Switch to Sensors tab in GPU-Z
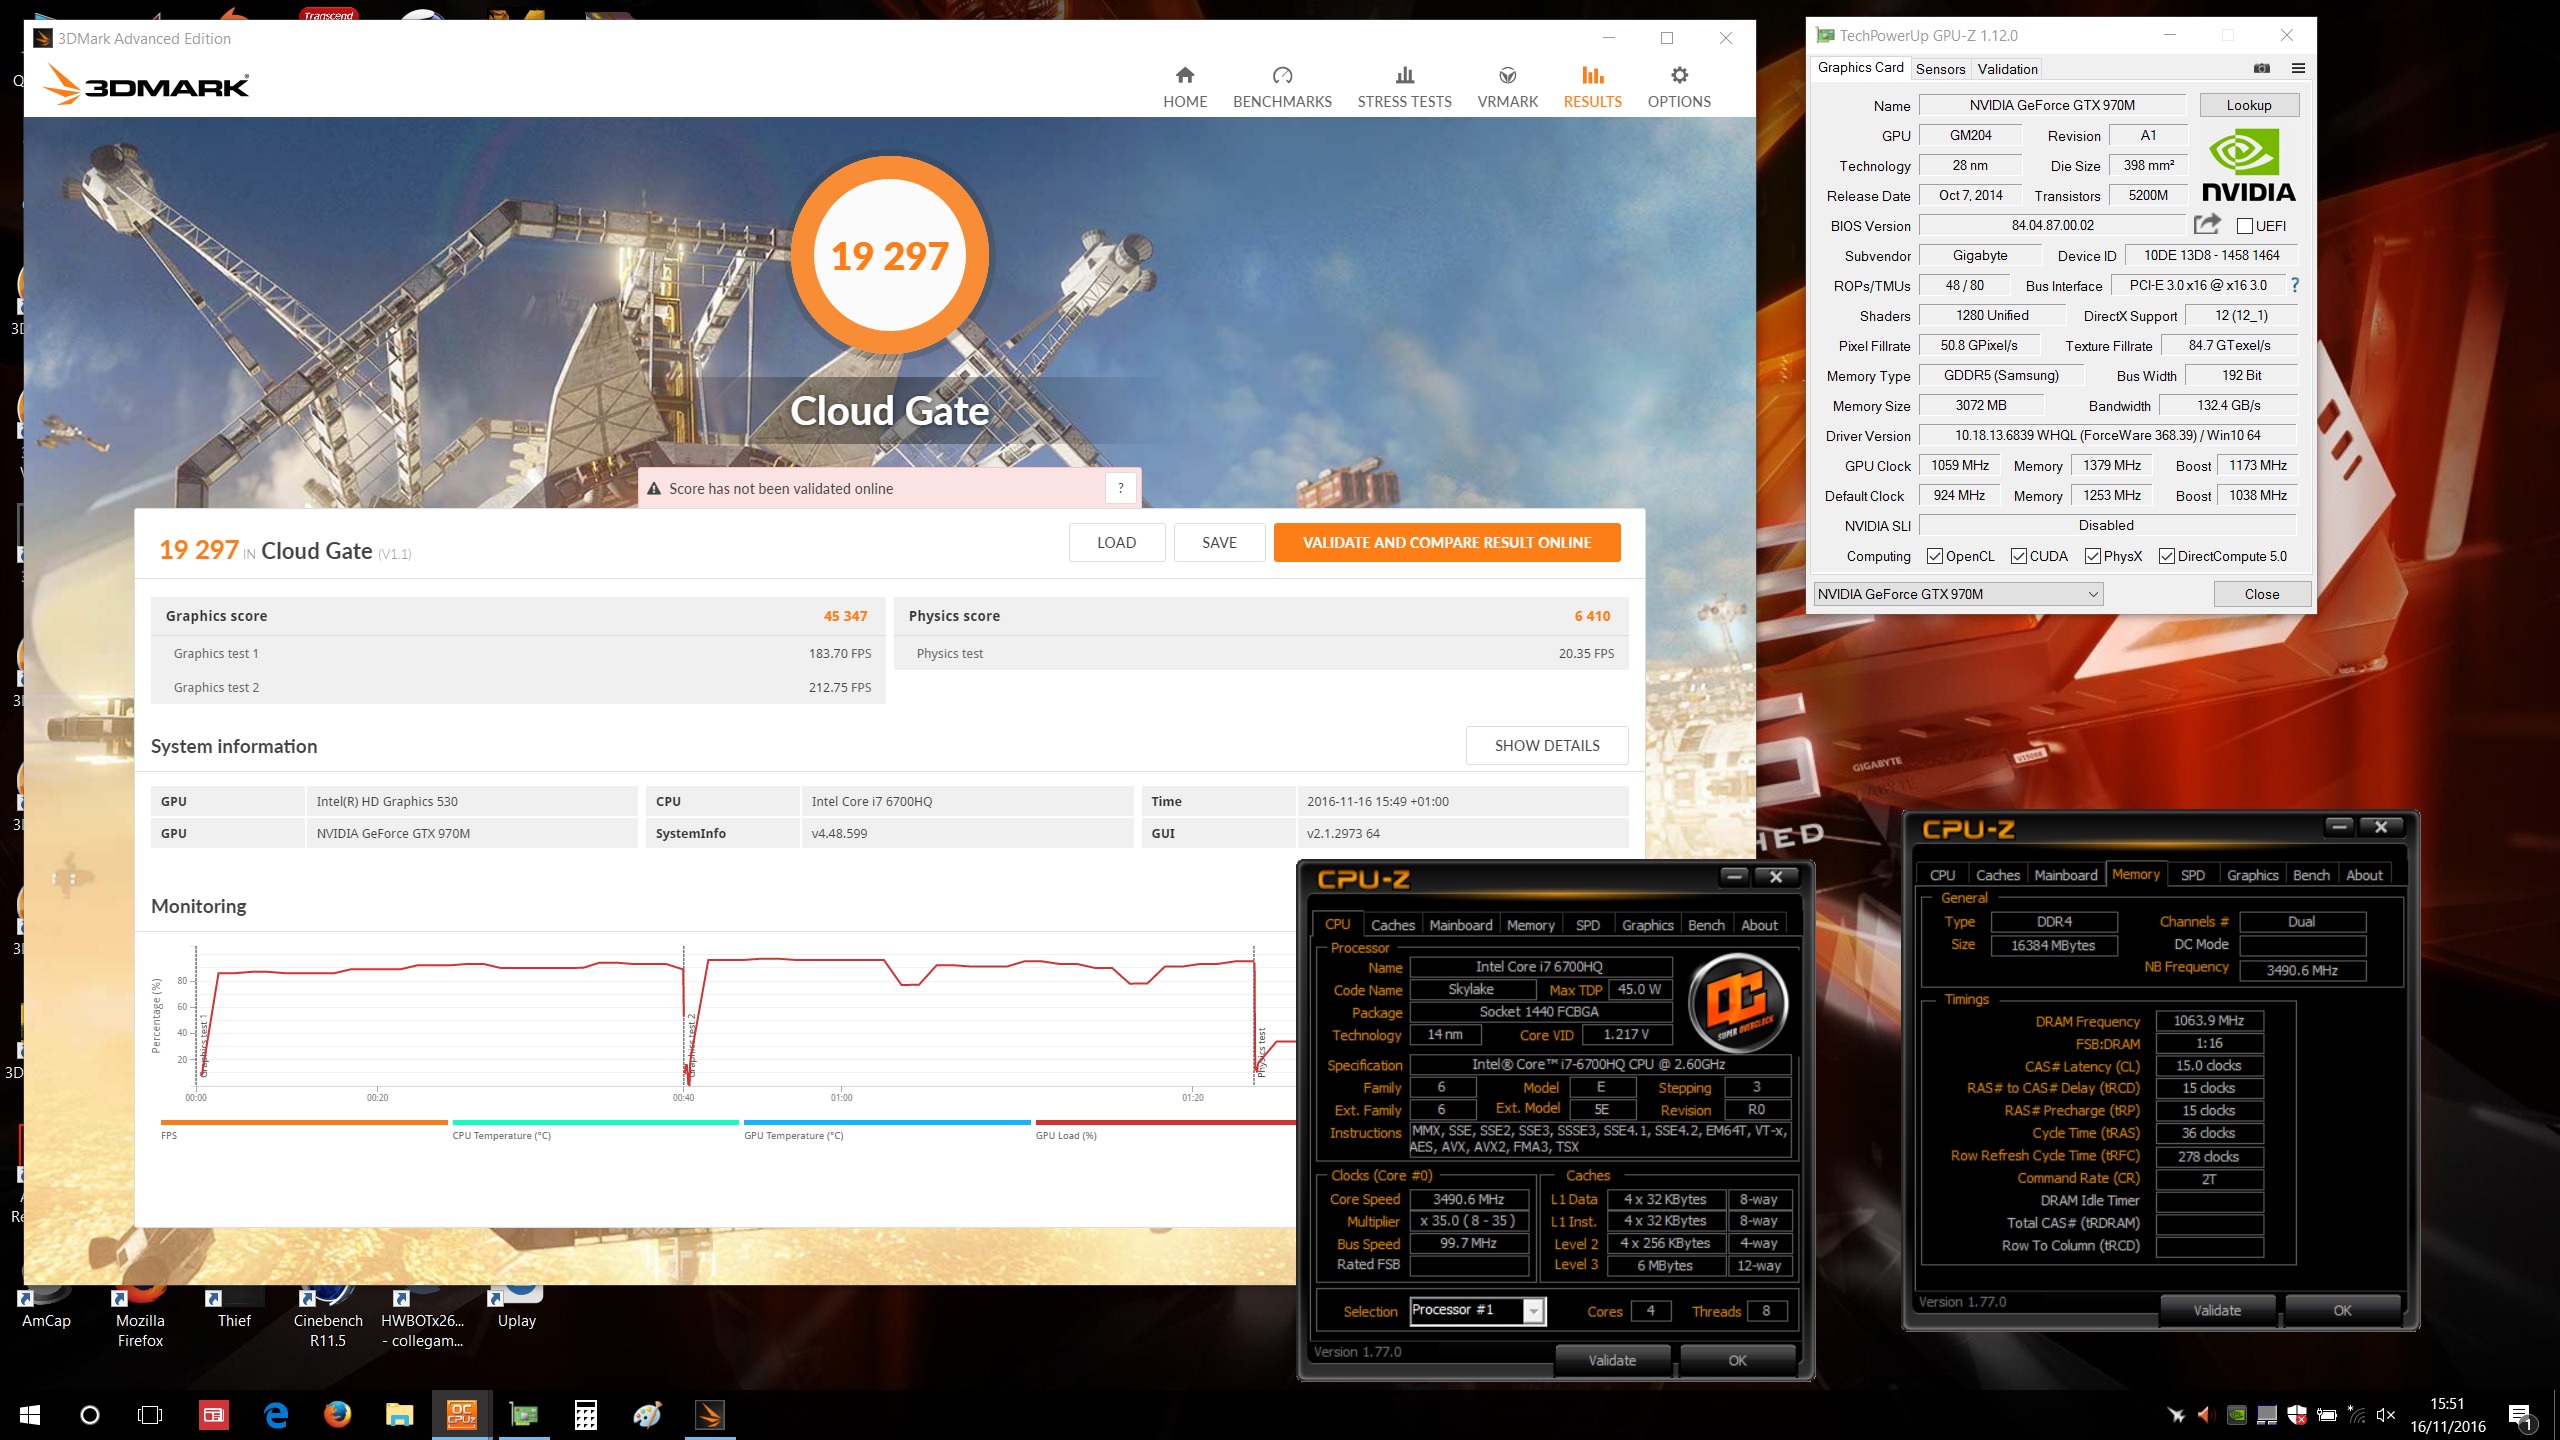This screenshot has width=2560, height=1440. coord(1940,69)
